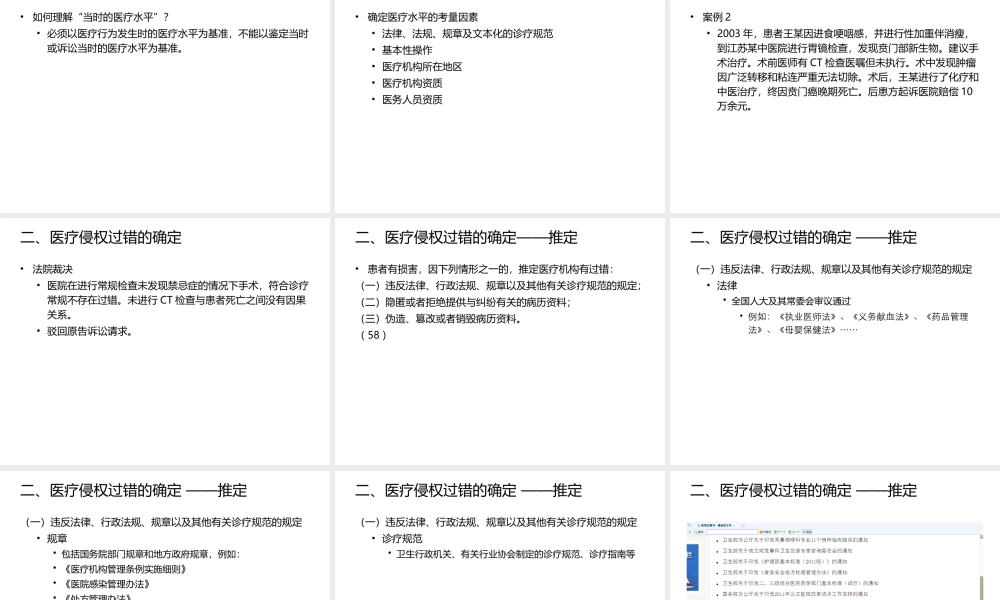This screenshot has width=1000, height=600.
Task: Click the title 二、医疗侵权过错的确定——推定 above 患者有损害
Action: [466, 238]
